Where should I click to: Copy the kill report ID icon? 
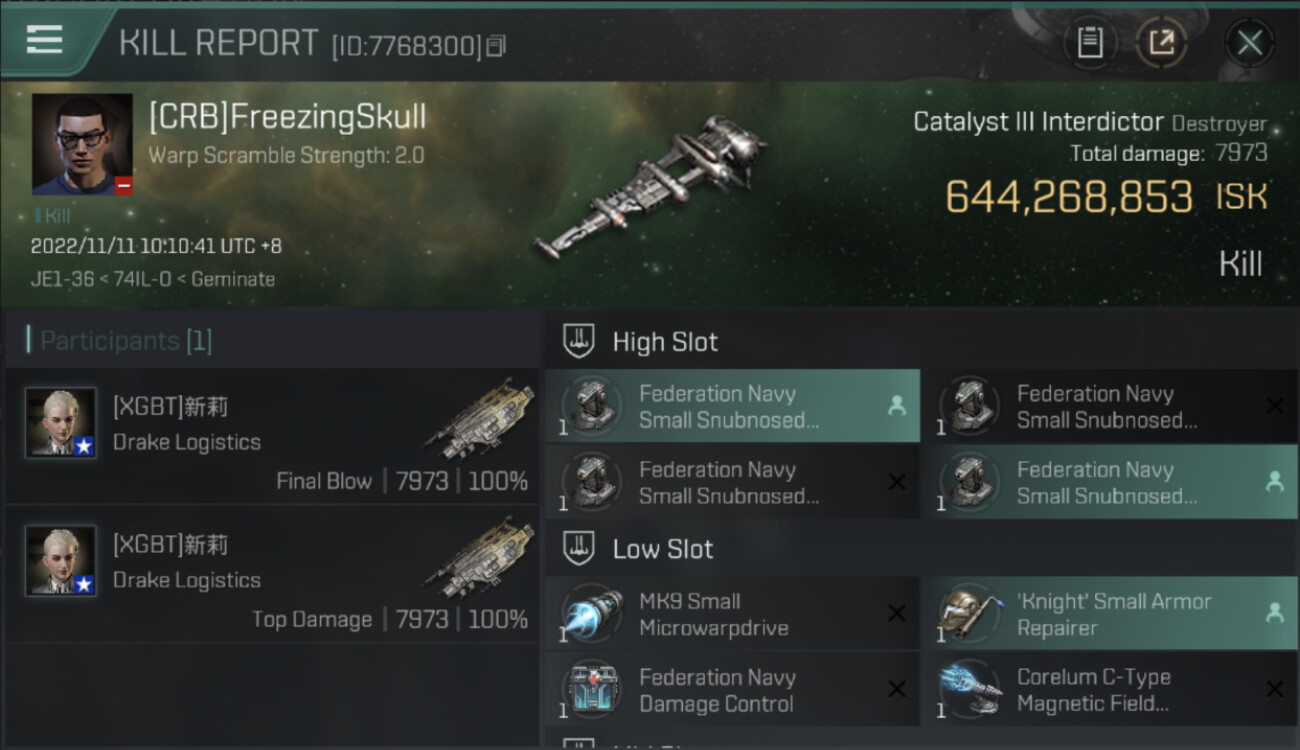tap(497, 46)
